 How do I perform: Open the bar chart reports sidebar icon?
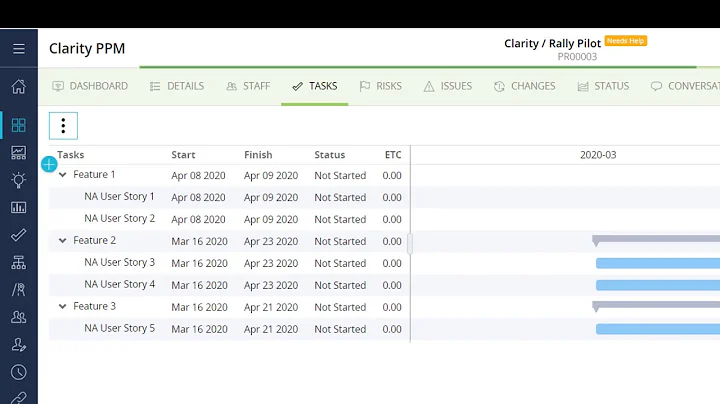pos(19,208)
